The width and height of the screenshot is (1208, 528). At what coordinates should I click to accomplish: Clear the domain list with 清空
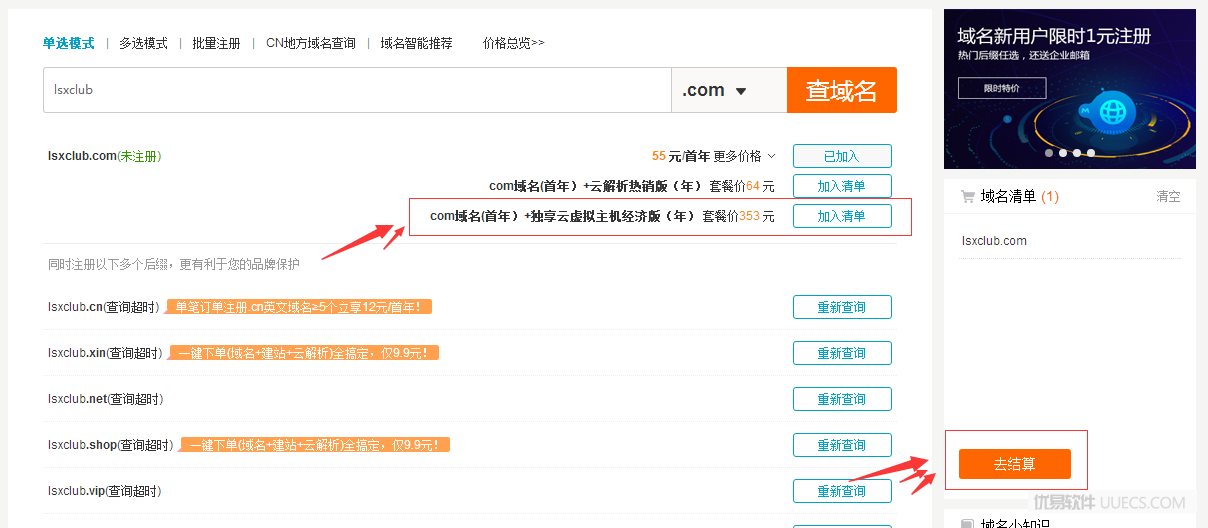pos(1168,196)
